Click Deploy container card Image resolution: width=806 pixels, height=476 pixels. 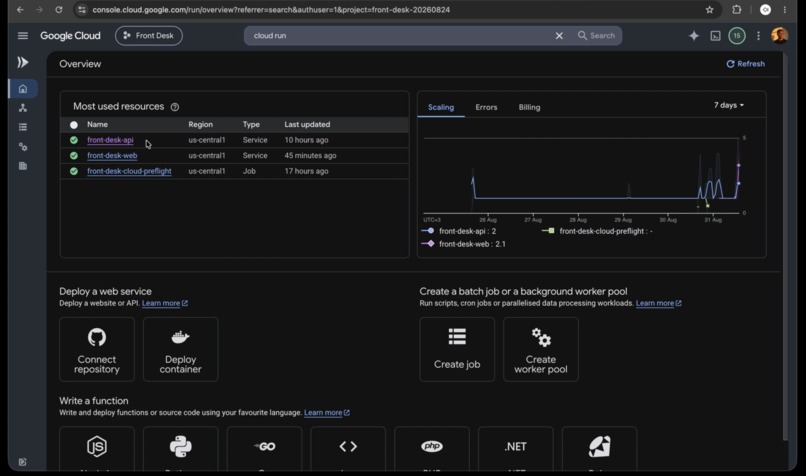(180, 350)
